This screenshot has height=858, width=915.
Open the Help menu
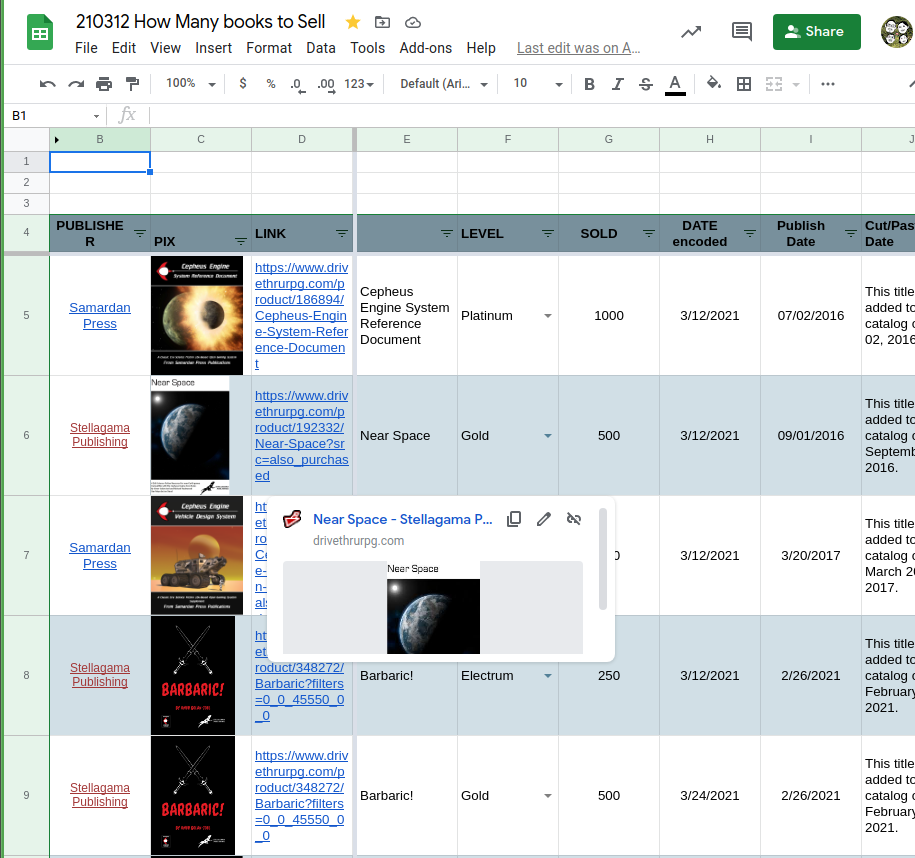coord(481,48)
